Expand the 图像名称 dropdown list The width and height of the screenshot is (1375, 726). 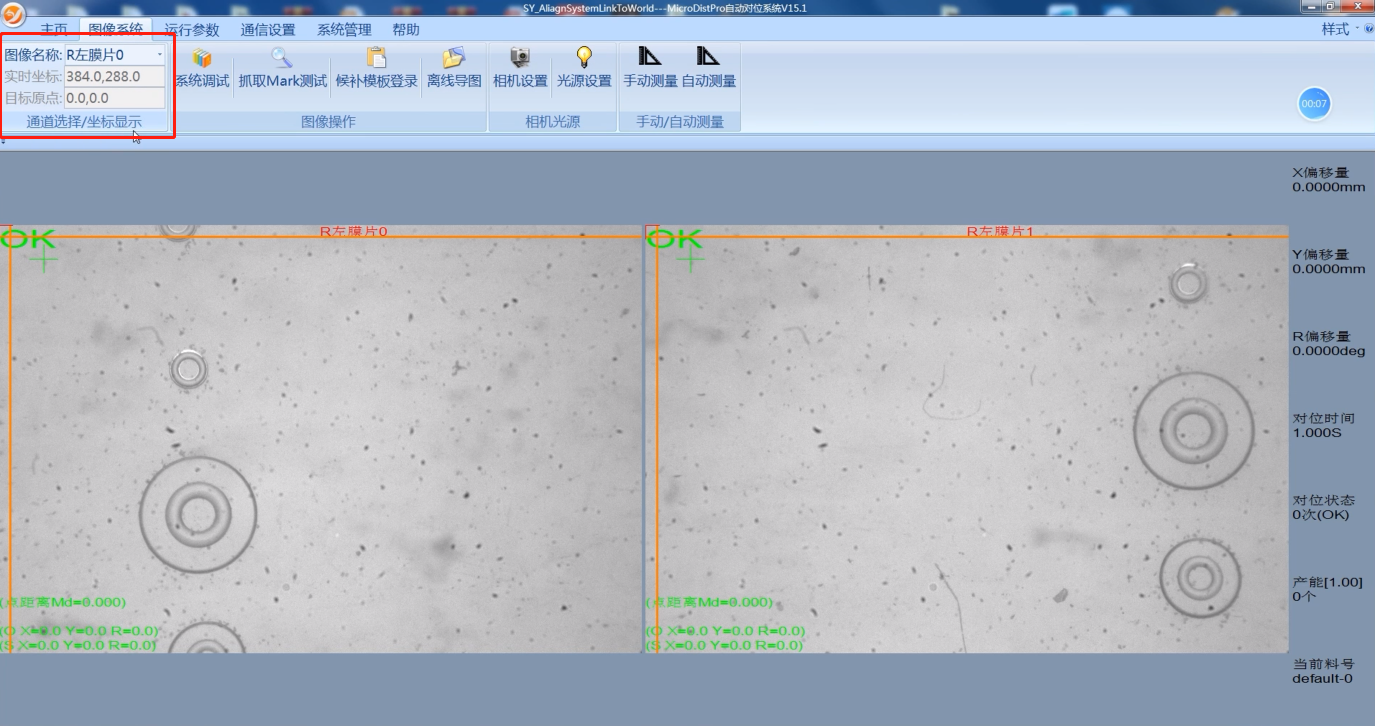tap(159, 55)
